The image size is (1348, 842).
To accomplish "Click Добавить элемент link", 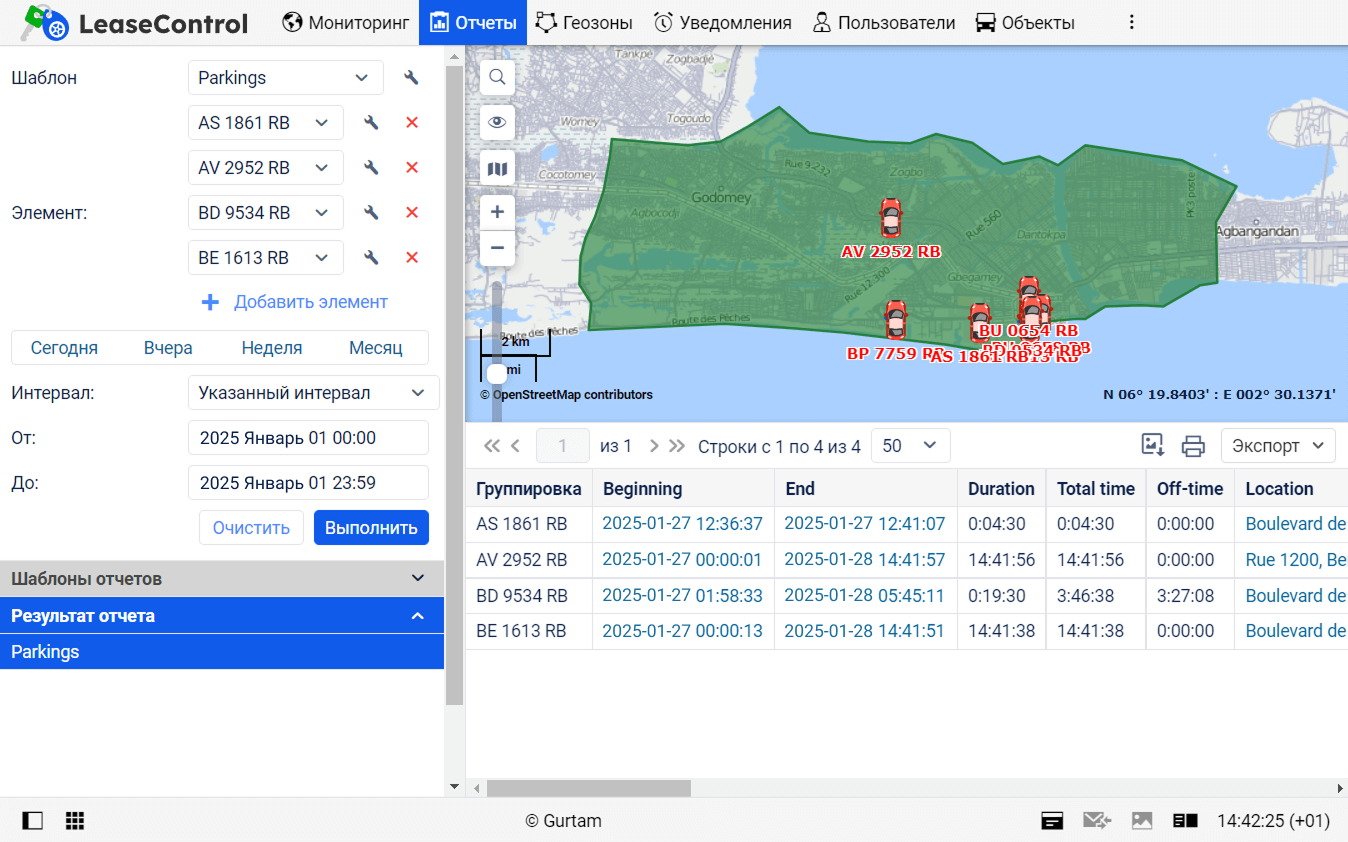I will [x=294, y=302].
